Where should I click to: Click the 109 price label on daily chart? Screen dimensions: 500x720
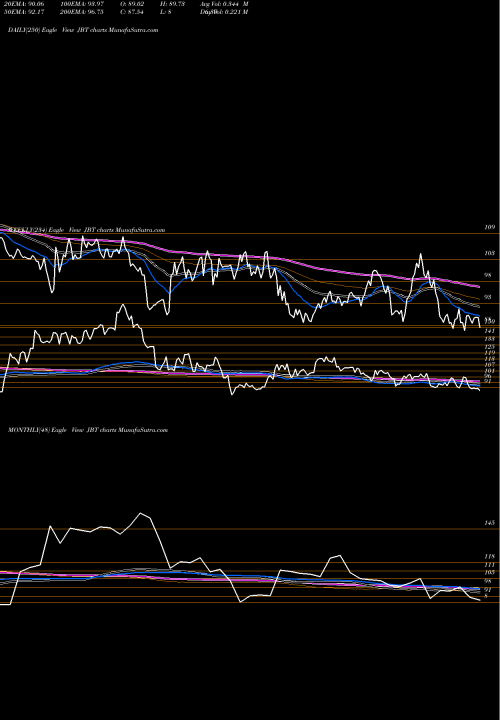click(x=490, y=227)
